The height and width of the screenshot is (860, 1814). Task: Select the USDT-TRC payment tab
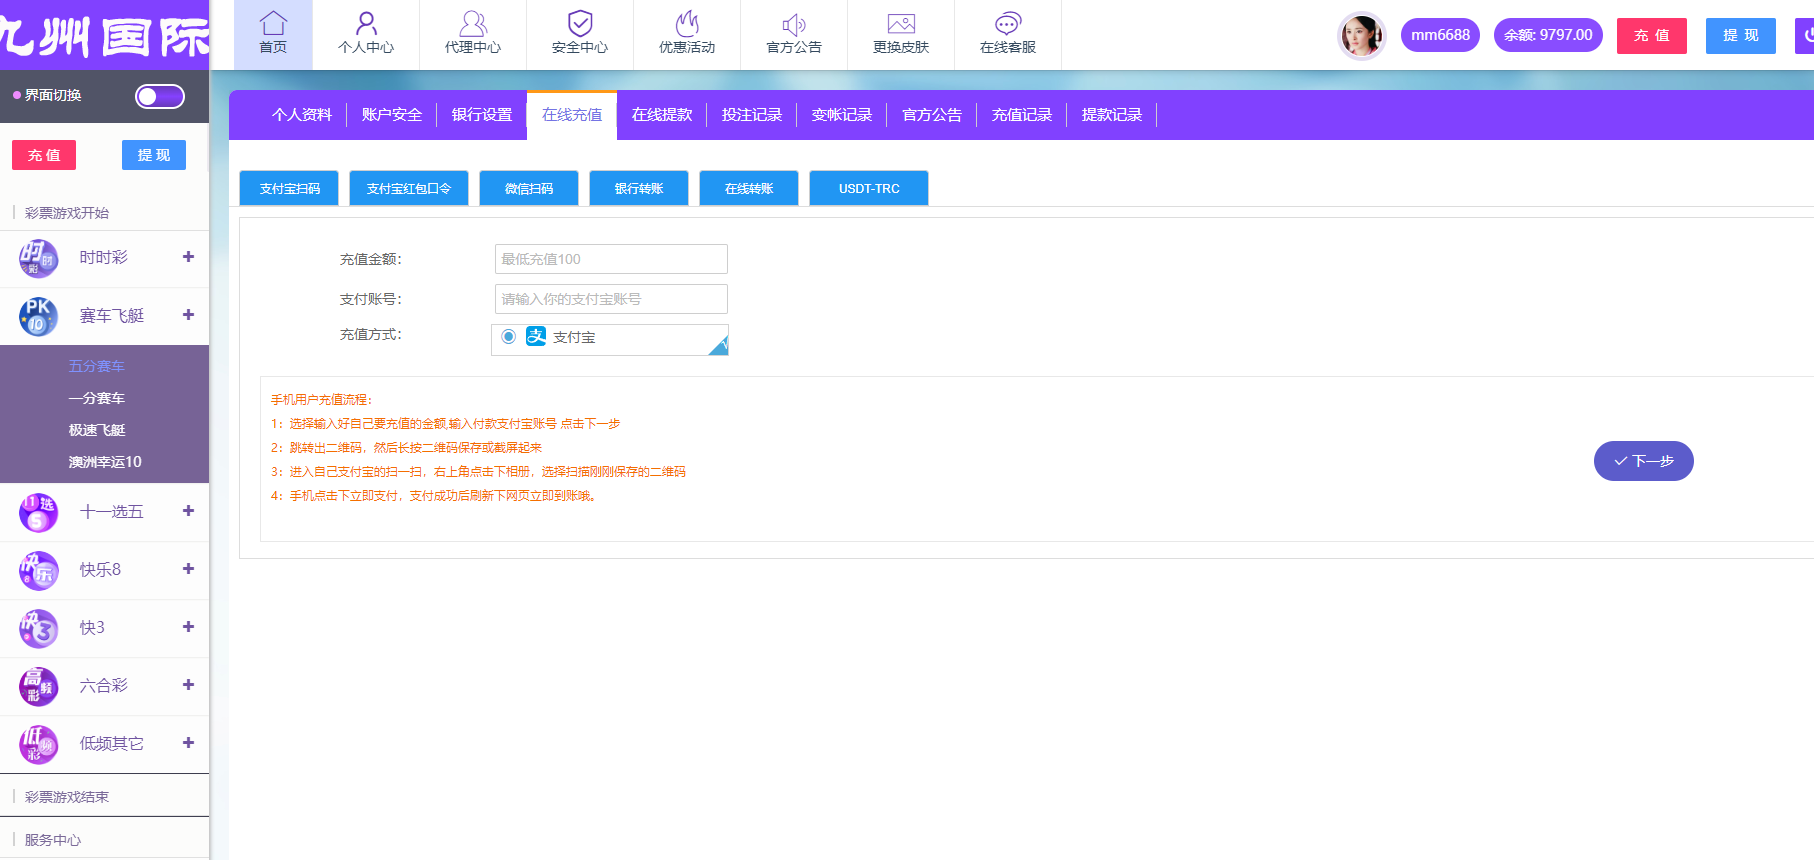click(x=869, y=188)
